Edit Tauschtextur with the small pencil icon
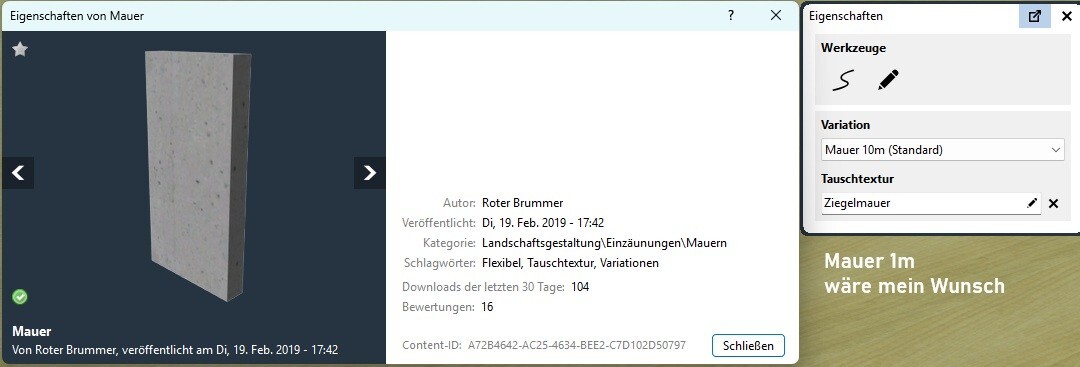Viewport: 1080px width, 367px height. (1032, 203)
